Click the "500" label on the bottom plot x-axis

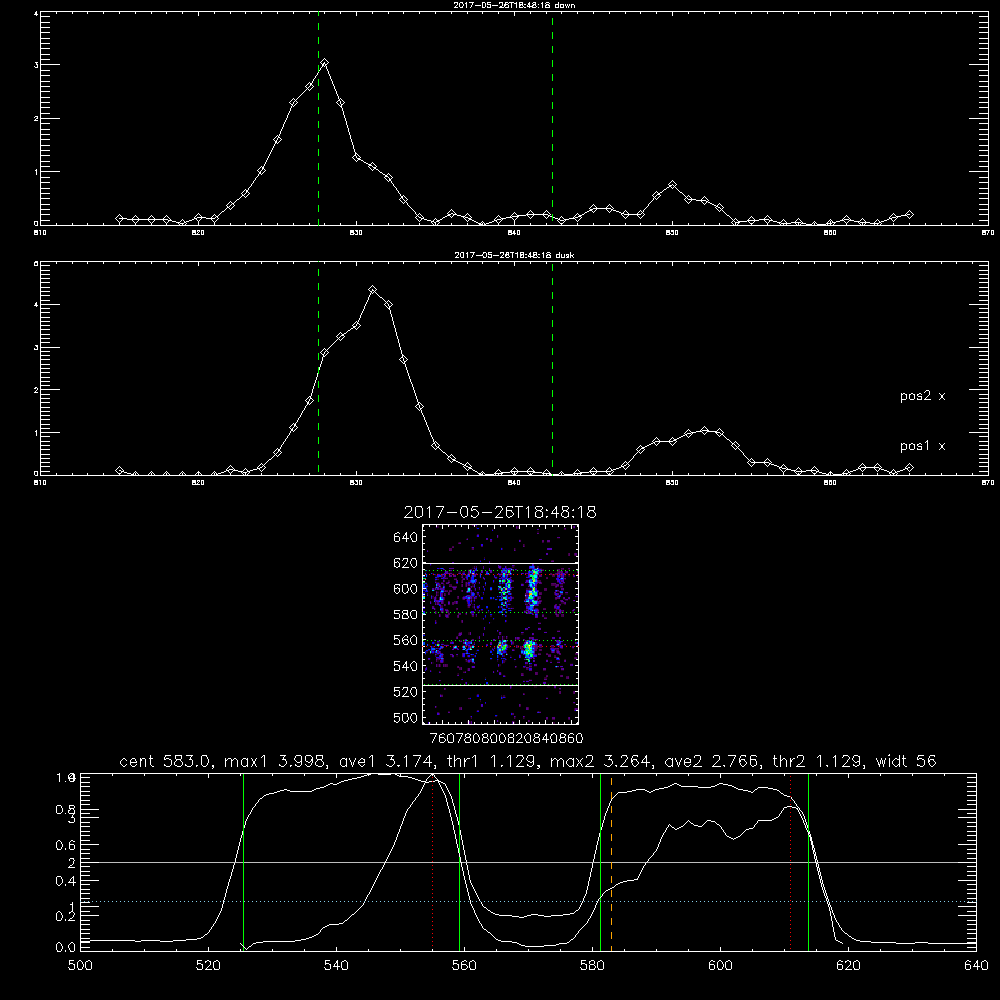coord(80,966)
